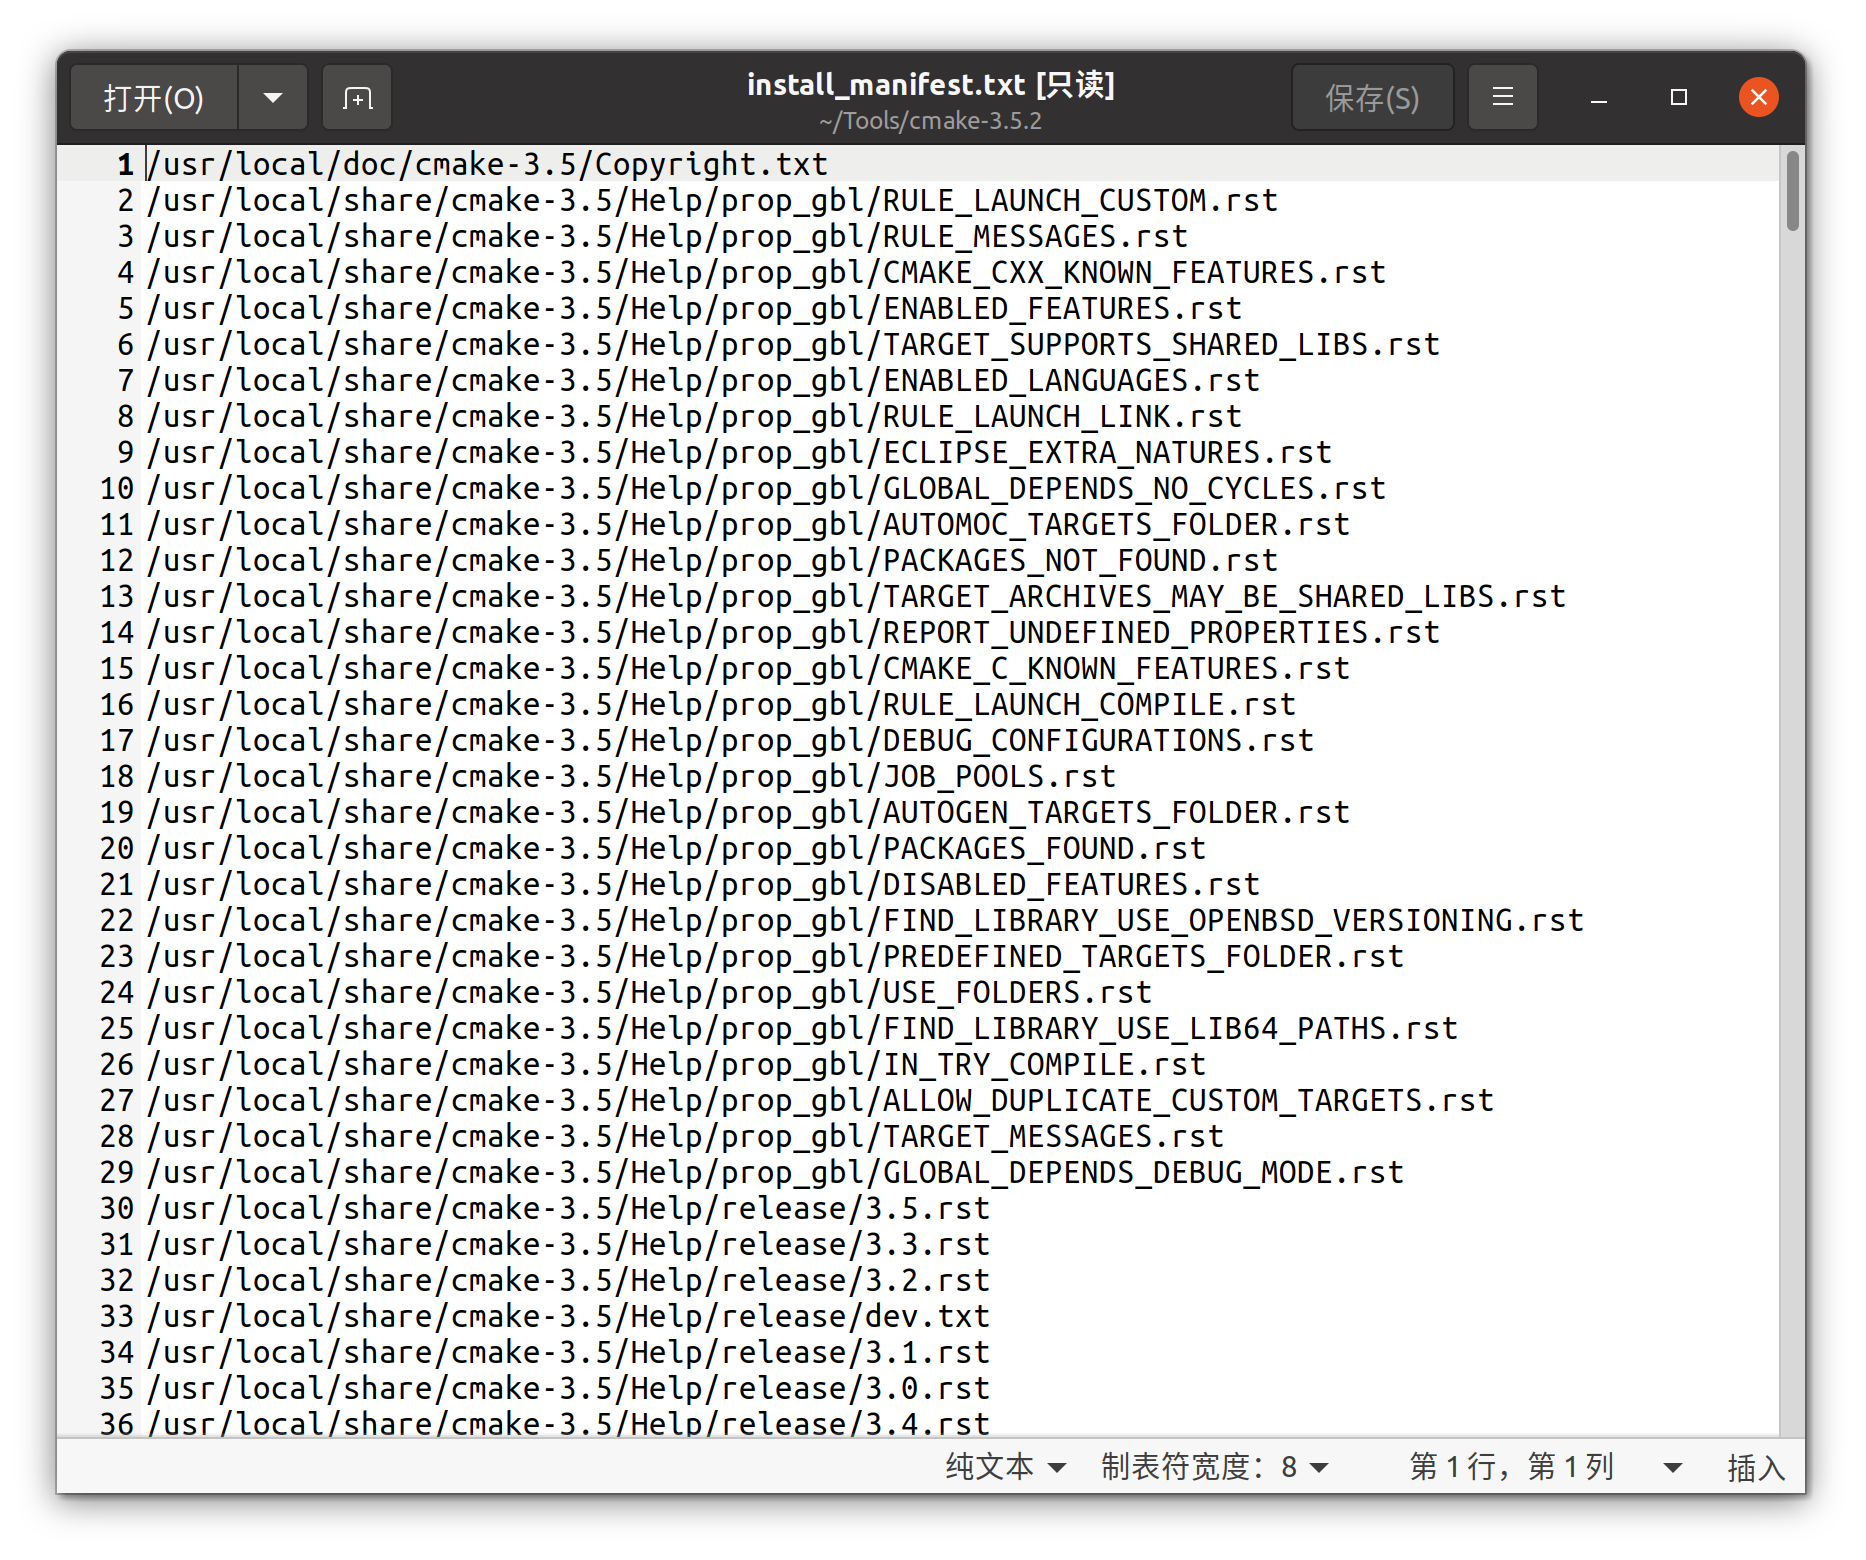The height and width of the screenshot is (1560, 1866).
Task: Select the line containing dev.txt
Action: (x=565, y=1315)
